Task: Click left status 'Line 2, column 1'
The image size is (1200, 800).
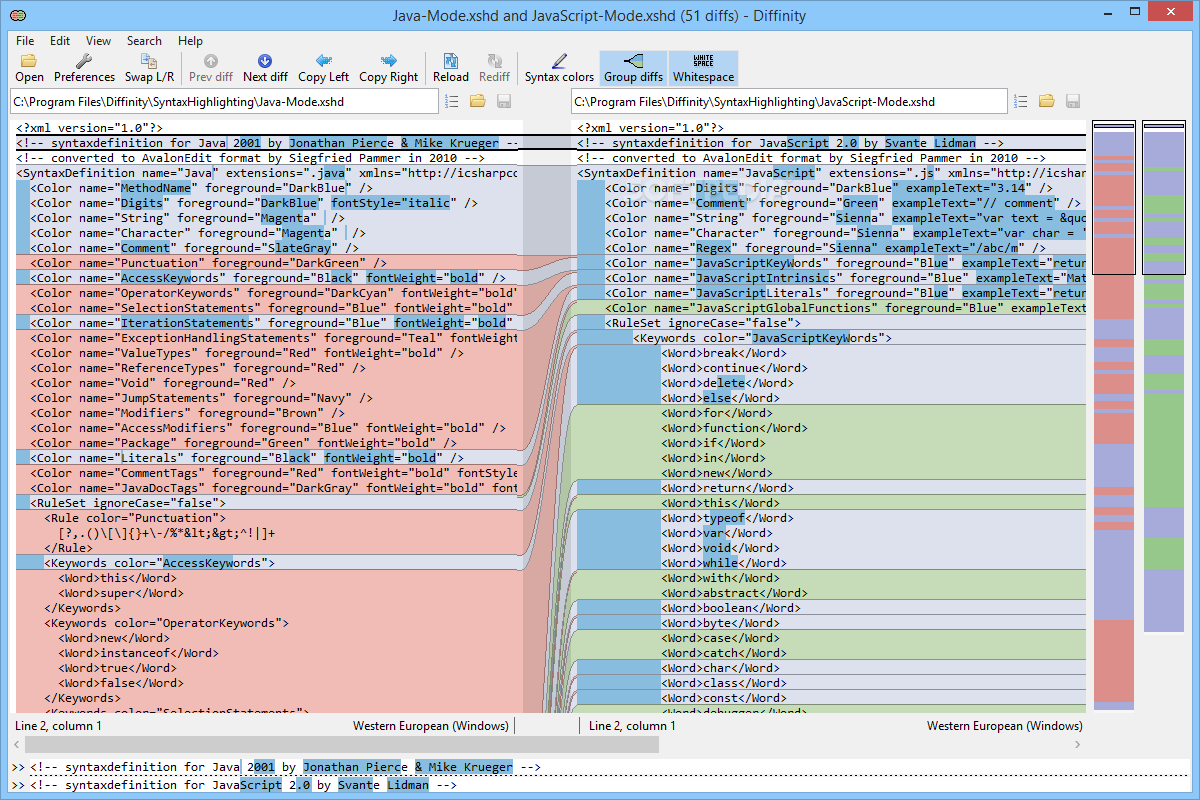Action: tap(59, 726)
